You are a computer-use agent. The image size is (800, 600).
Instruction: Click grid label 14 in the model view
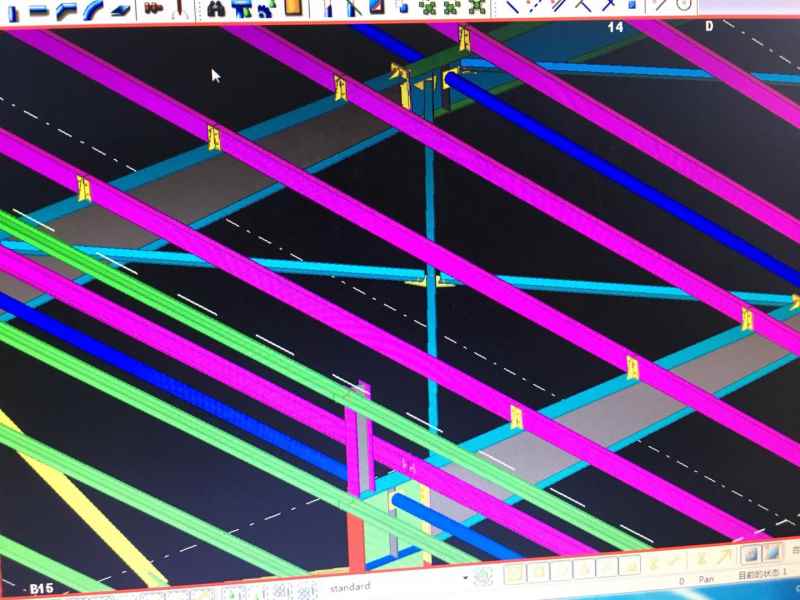pyautogui.click(x=615, y=27)
